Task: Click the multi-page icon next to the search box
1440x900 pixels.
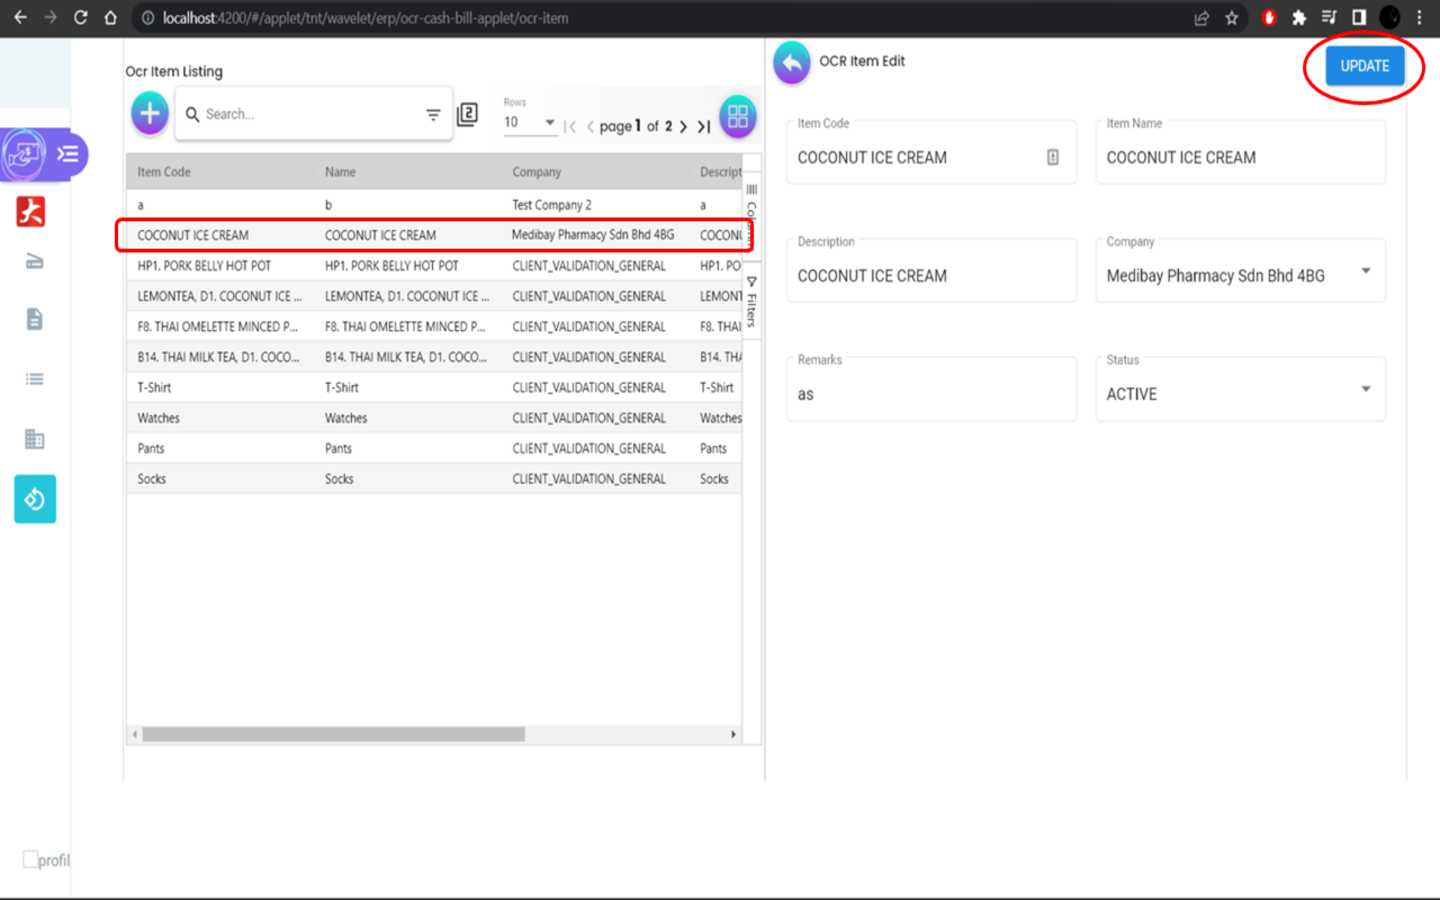Action: 467,115
